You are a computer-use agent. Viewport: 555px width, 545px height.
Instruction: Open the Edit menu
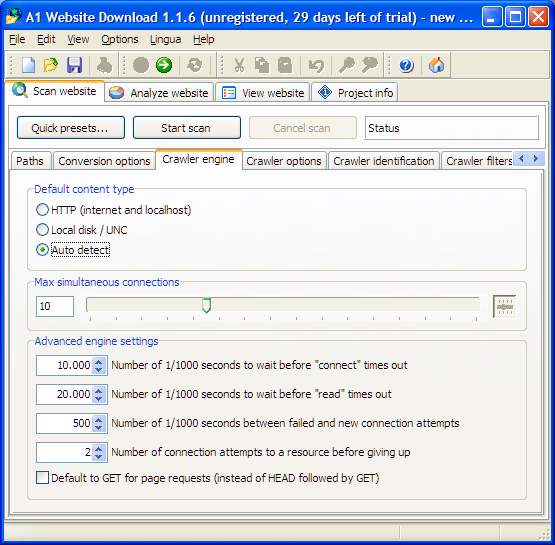[x=46, y=39]
